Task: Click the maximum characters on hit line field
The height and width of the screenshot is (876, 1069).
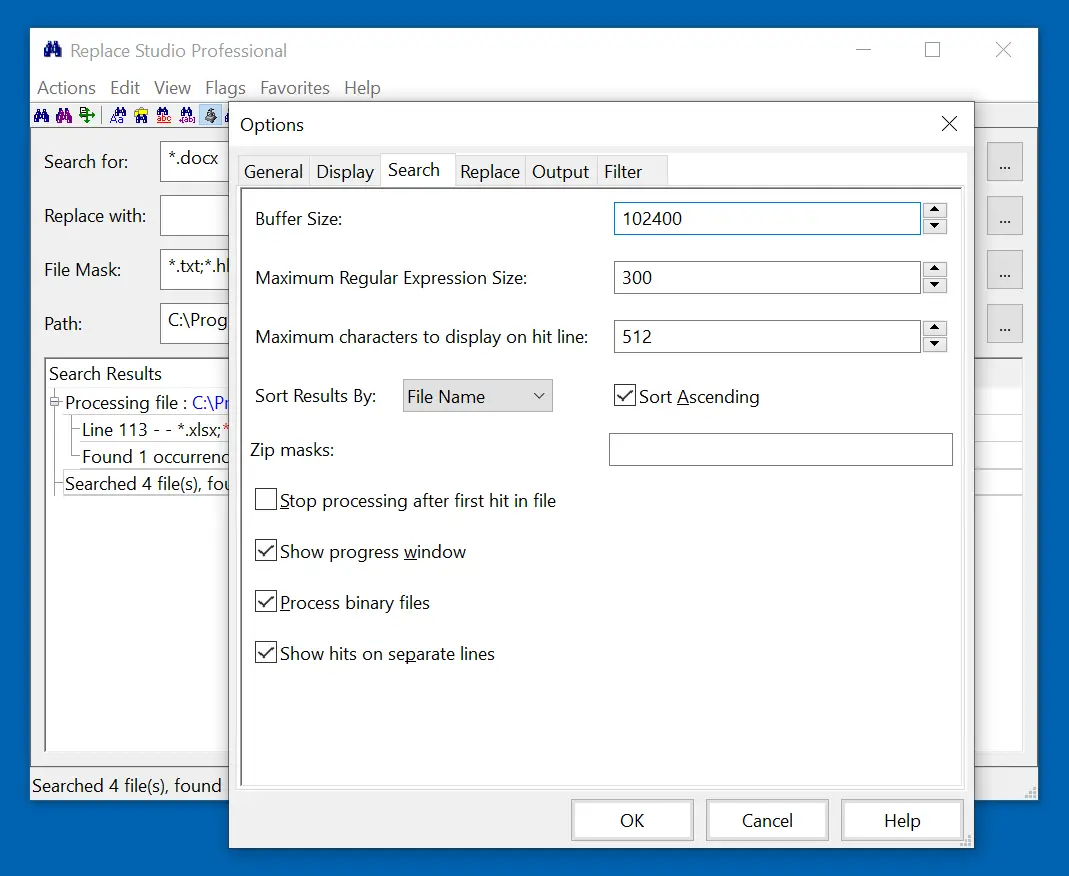Action: (767, 336)
